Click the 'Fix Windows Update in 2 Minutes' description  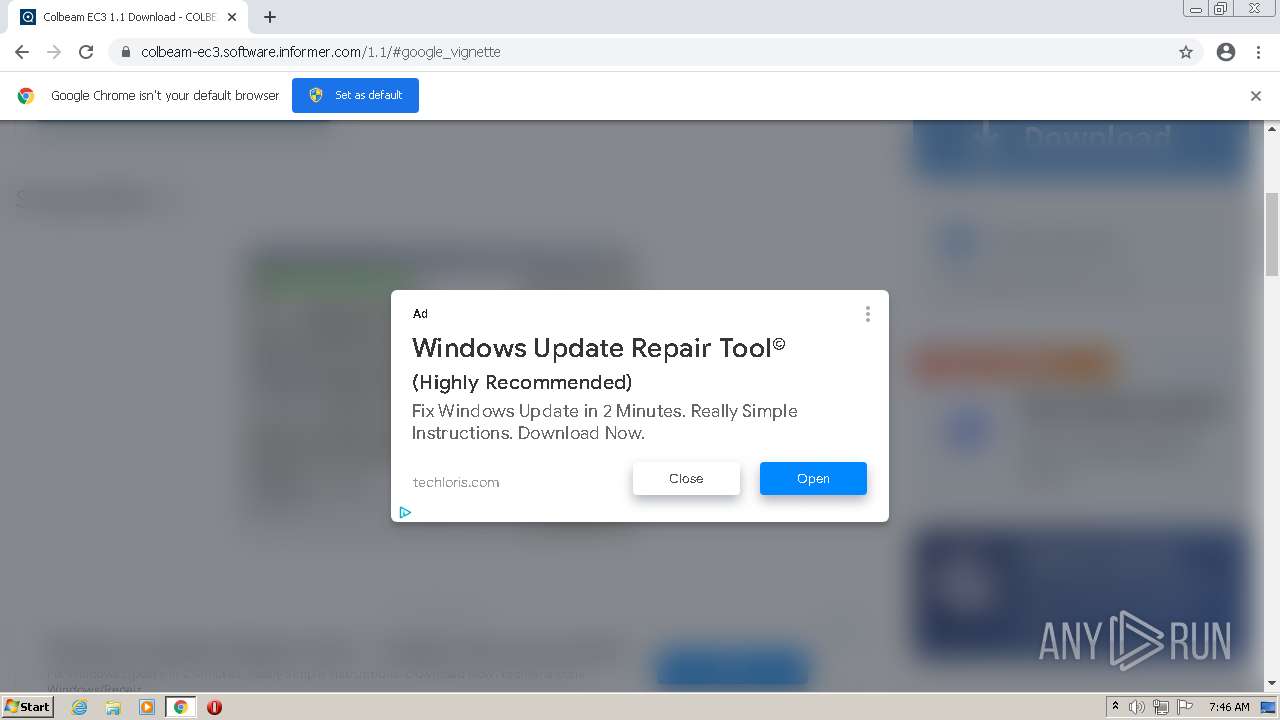click(605, 422)
